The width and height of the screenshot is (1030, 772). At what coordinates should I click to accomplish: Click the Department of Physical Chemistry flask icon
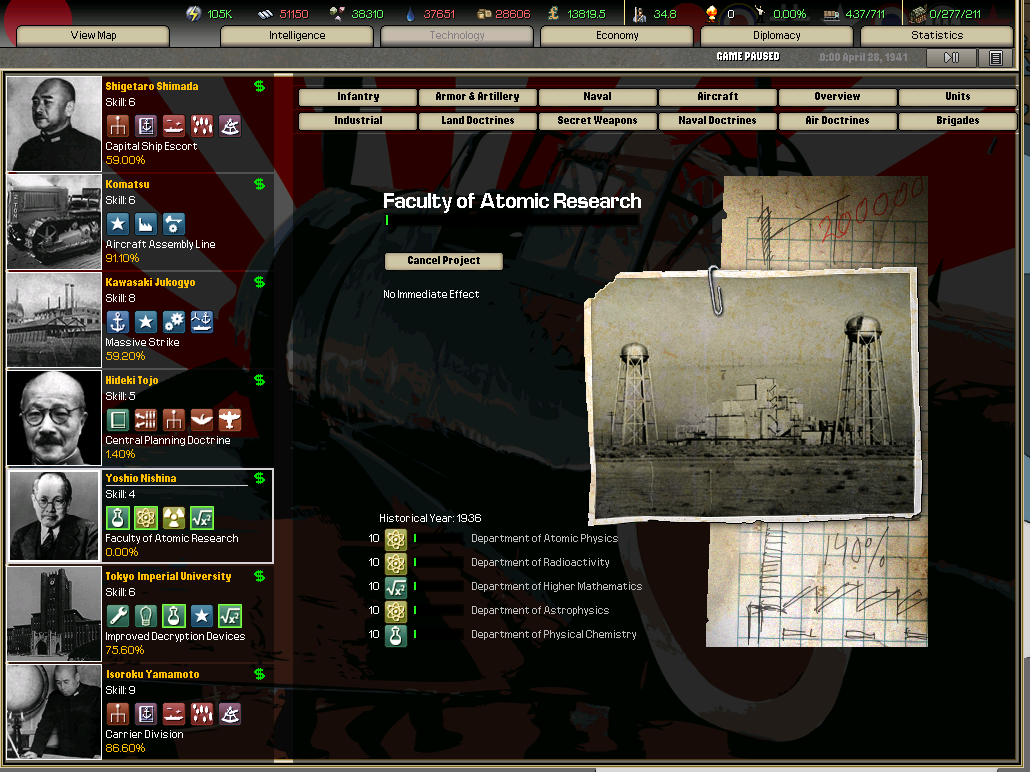(x=396, y=635)
